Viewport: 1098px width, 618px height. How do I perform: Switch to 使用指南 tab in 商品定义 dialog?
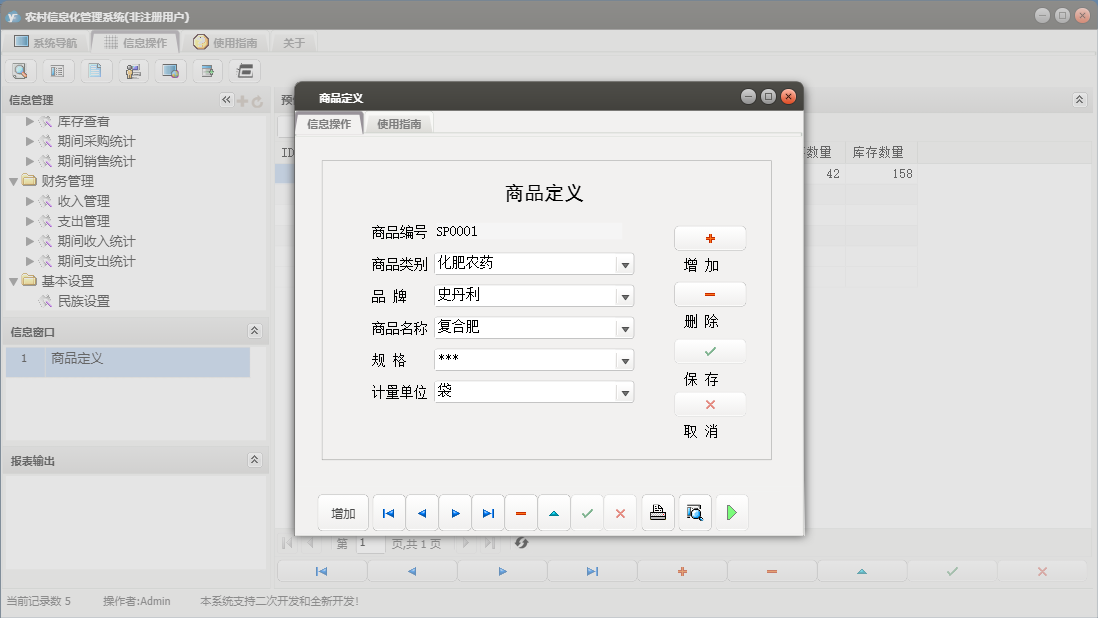point(399,124)
